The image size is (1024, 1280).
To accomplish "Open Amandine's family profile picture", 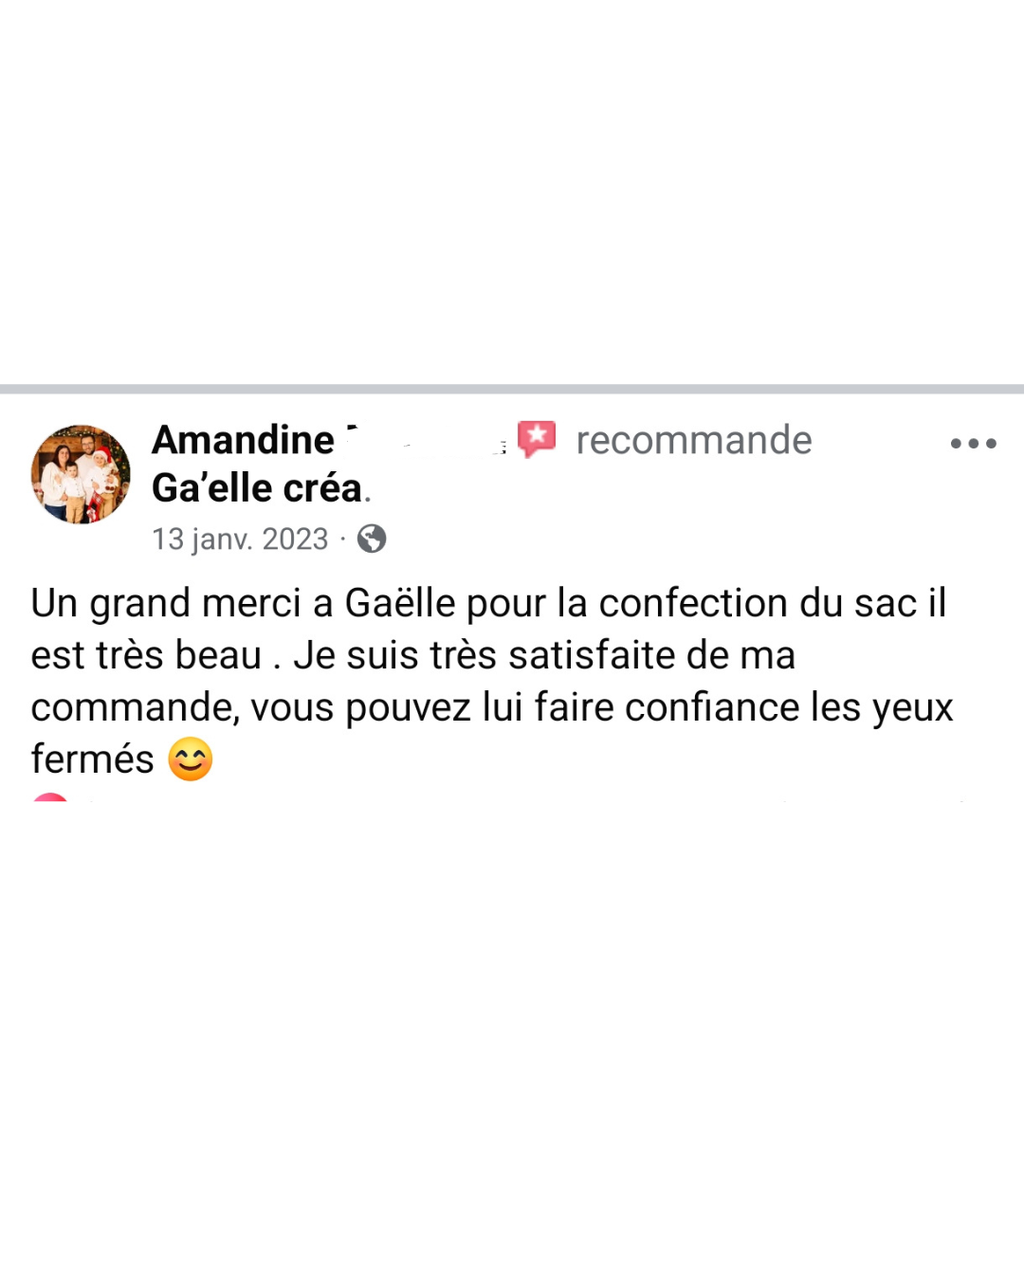I will tap(81, 474).
